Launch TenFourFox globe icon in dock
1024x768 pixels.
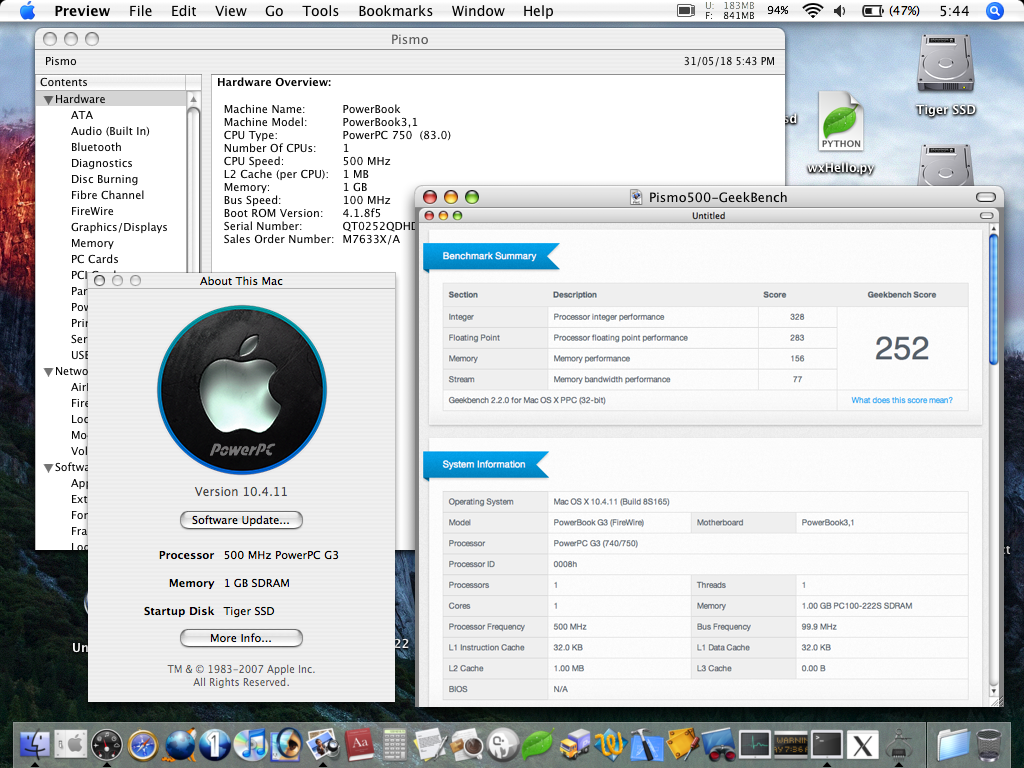pos(180,744)
